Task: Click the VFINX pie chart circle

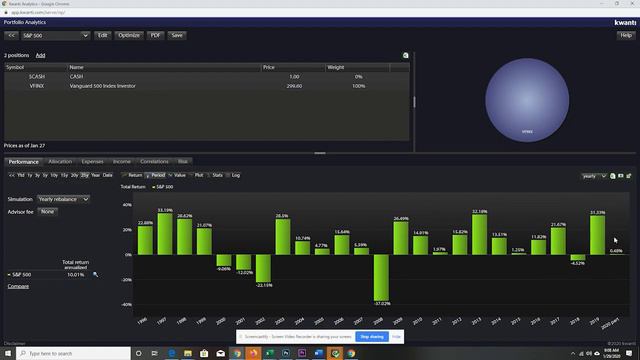Action: click(x=527, y=100)
